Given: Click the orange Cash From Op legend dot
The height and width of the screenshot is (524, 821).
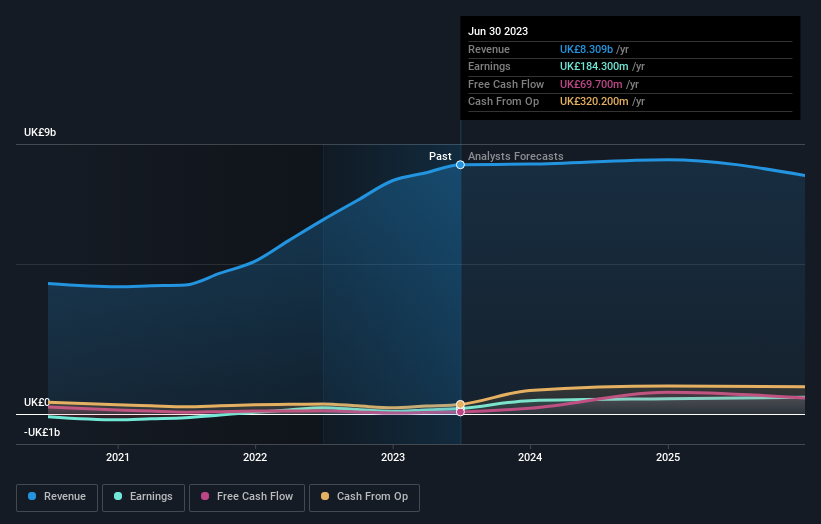Looking at the screenshot, I should click(325, 496).
